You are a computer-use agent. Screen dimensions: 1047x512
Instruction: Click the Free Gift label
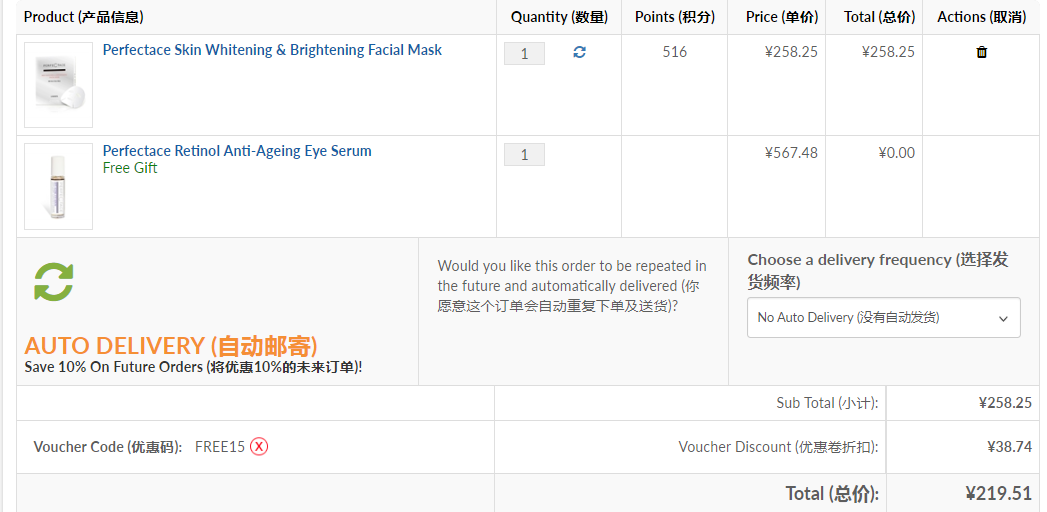pyautogui.click(x=130, y=168)
